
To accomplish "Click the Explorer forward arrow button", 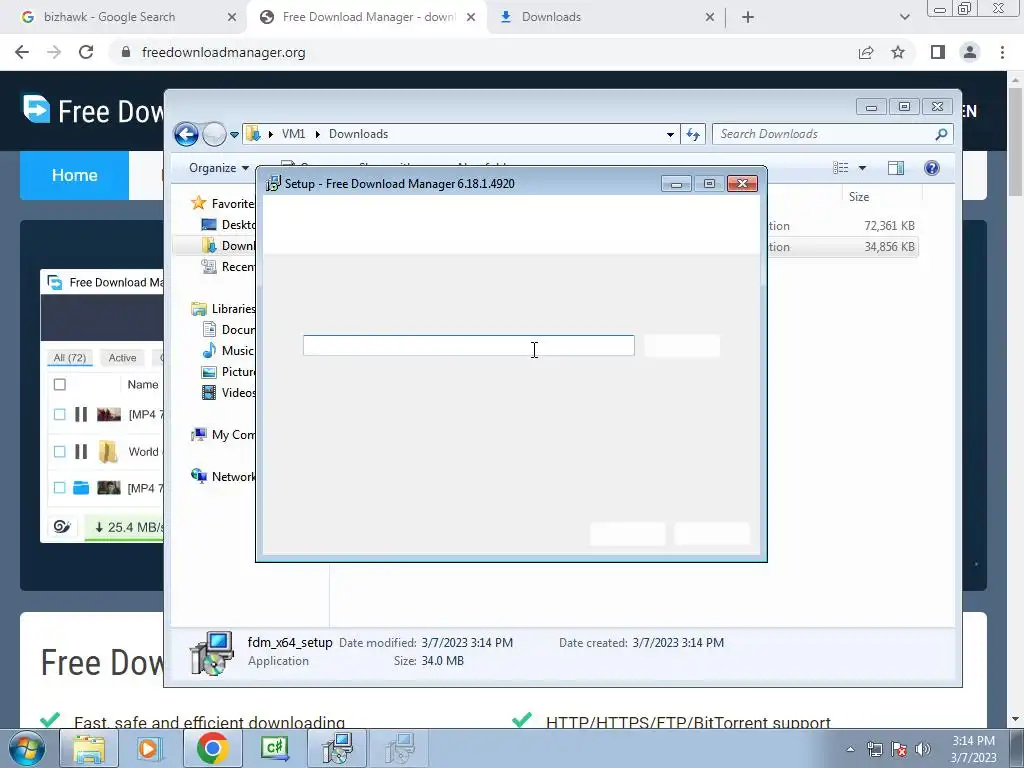I will coord(214,135).
